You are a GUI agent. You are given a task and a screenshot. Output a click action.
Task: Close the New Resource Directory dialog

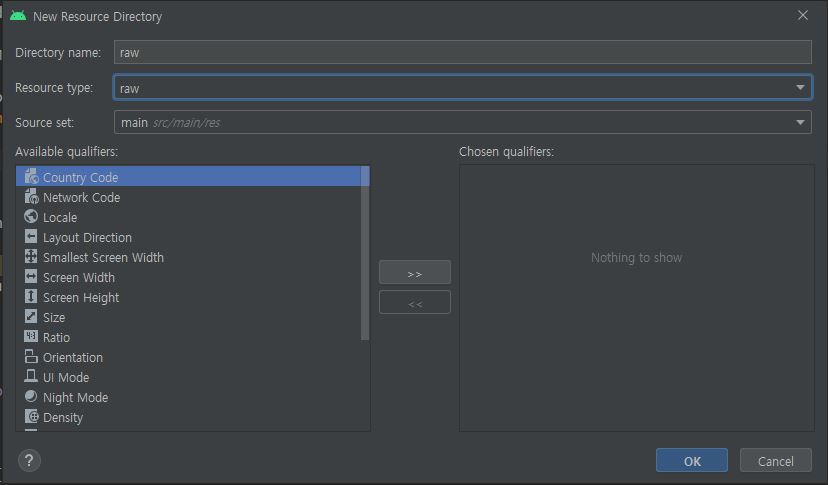[x=803, y=15]
